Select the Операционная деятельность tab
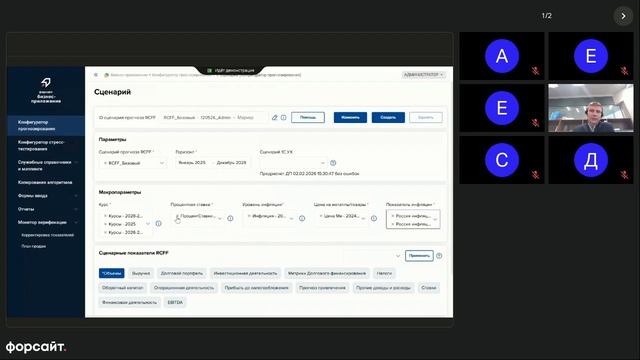This screenshot has width=640, height=360. click(x=184, y=288)
